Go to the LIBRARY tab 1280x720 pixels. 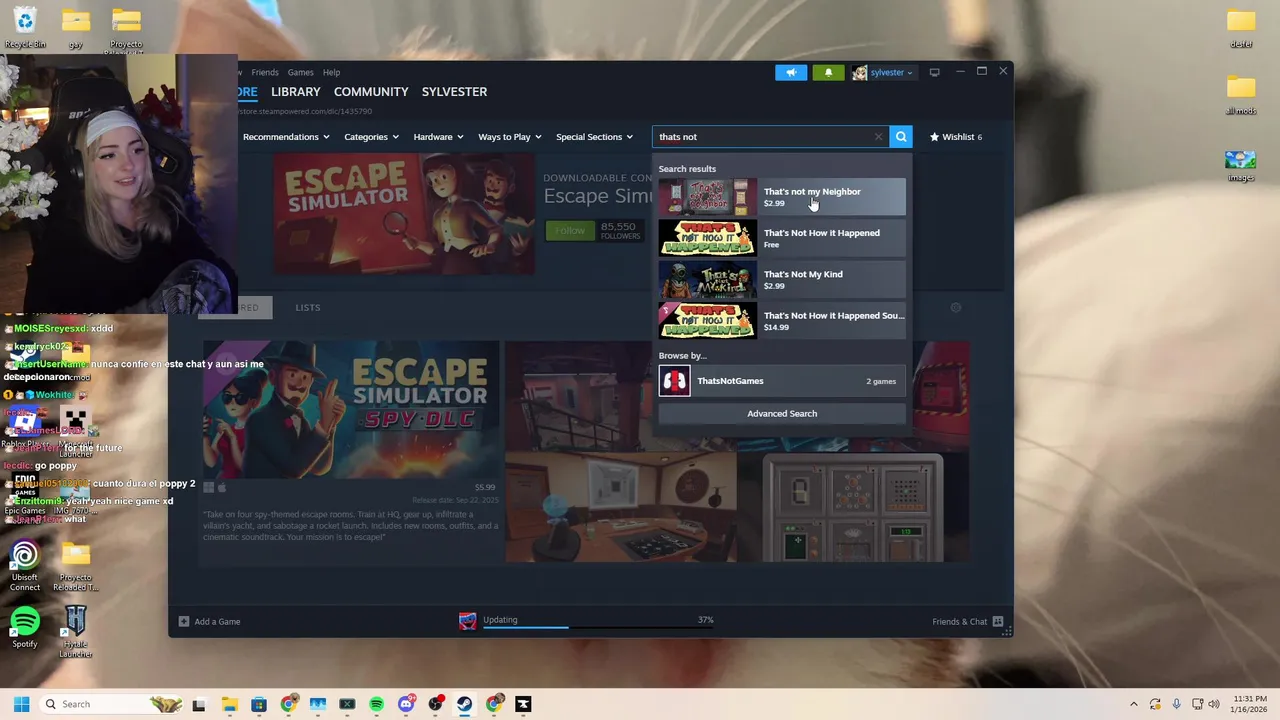click(296, 91)
